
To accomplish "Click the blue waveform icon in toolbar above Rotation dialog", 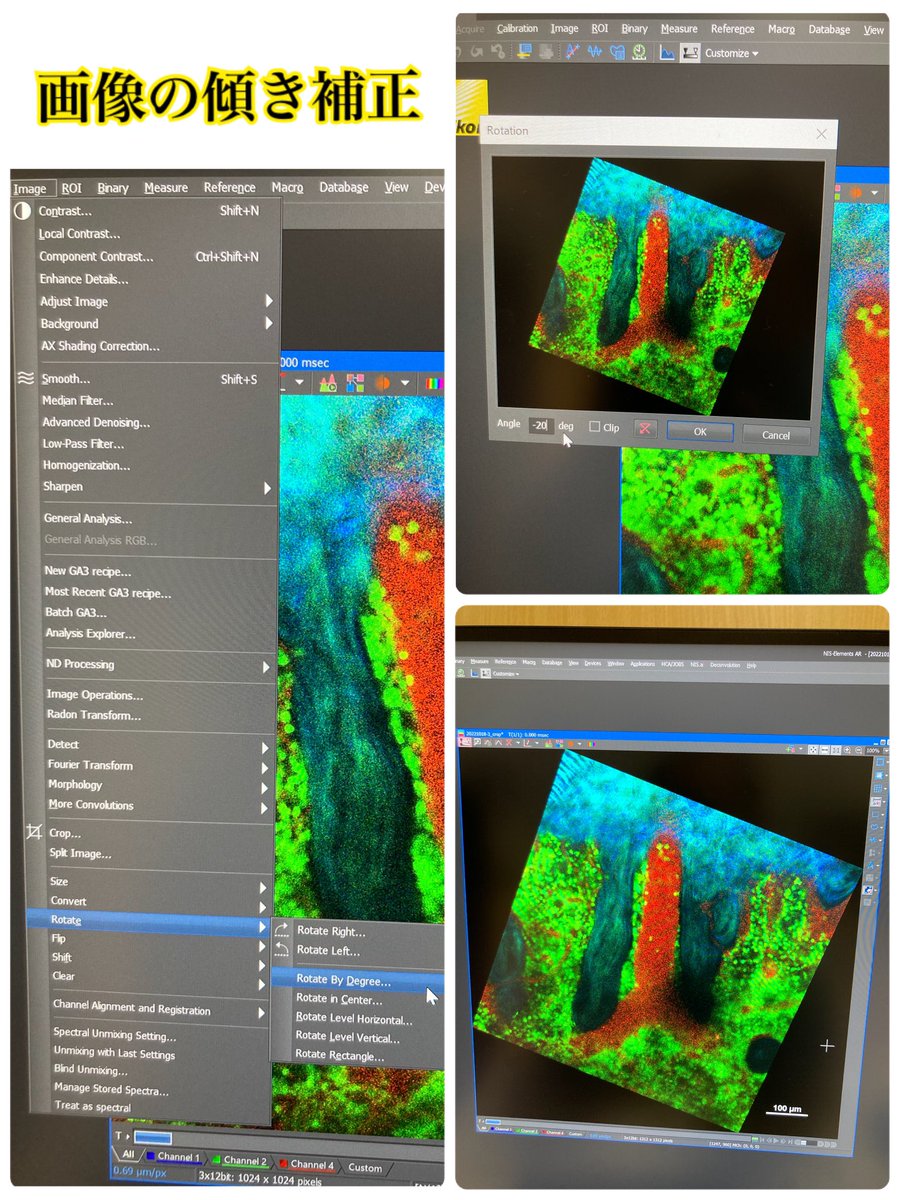I will [x=595, y=52].
